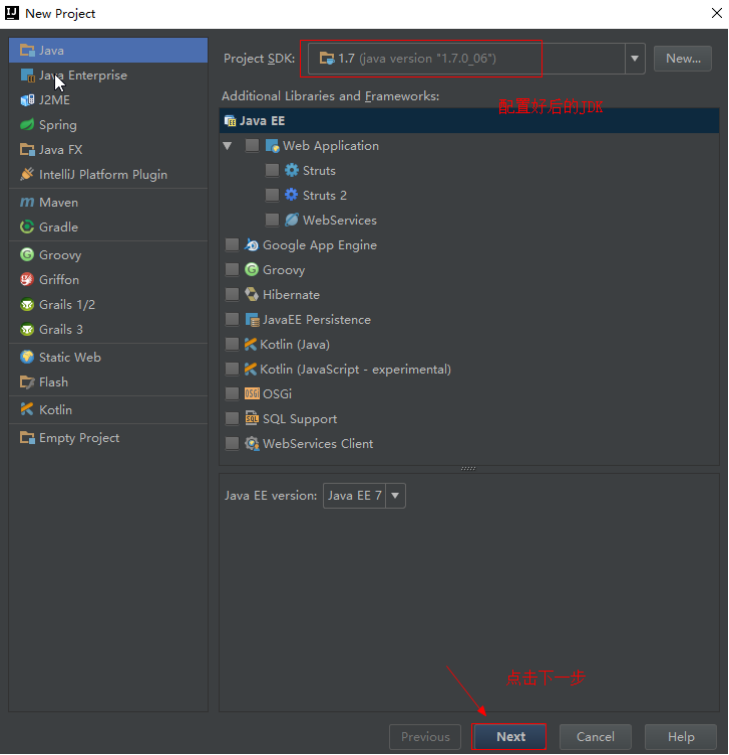
Task: Check the Struts checkbox
Action: pos(272,170)
